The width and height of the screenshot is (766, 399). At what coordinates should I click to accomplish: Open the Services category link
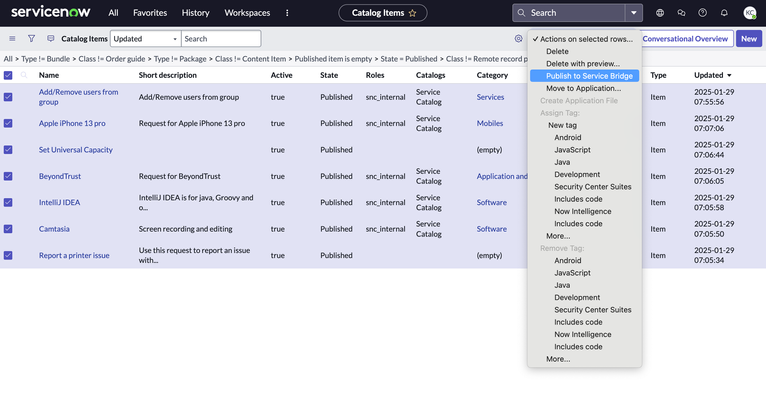pos(490,97)
